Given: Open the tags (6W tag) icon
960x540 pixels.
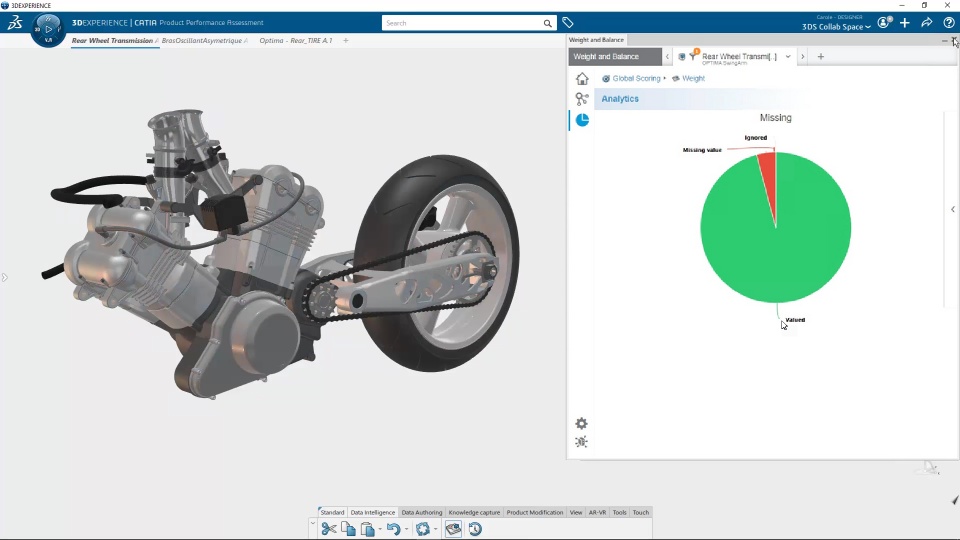Looking at the screenshot, I should point(568,23).
